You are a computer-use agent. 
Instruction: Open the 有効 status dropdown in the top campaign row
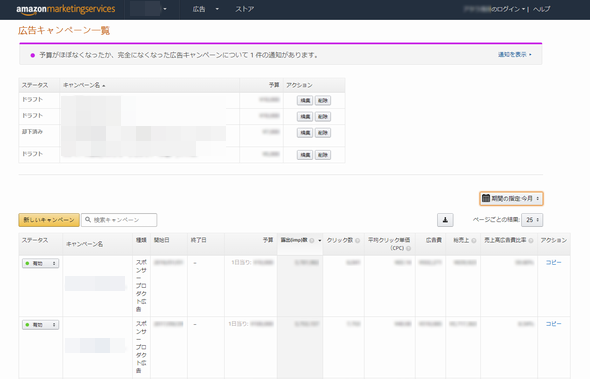(40, 263)
